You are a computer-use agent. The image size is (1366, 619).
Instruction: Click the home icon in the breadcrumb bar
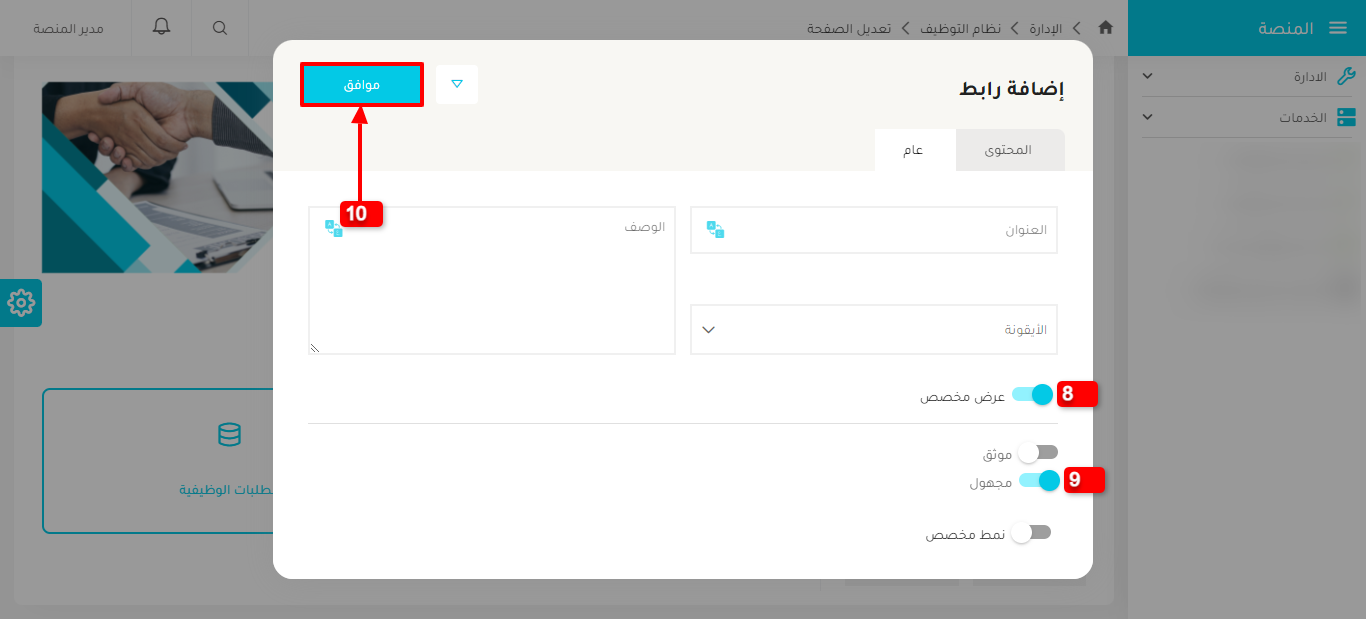[x=1105, y=28]
